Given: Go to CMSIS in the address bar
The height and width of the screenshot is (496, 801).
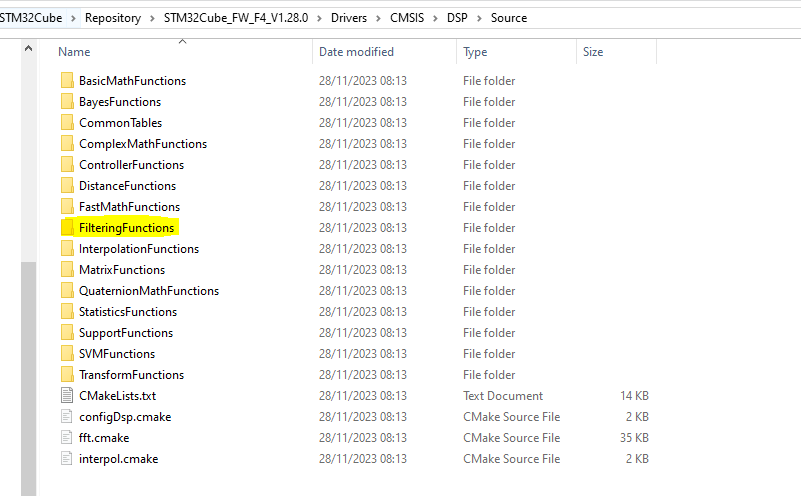Looking at the screenshot, I should click(x=407, y=18).
